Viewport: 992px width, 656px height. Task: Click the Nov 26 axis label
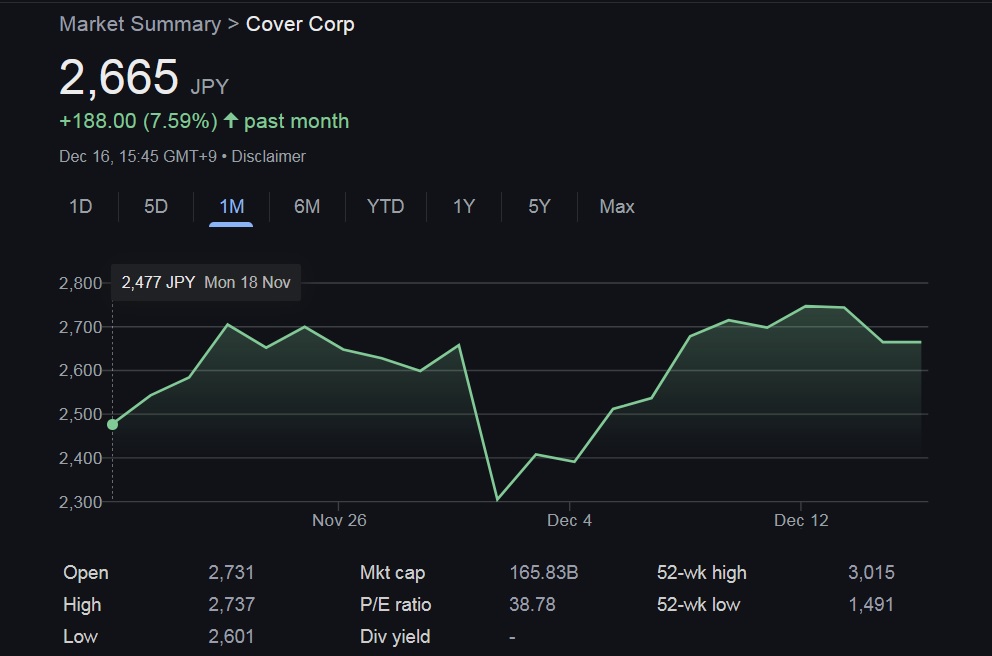coord(339,520)
